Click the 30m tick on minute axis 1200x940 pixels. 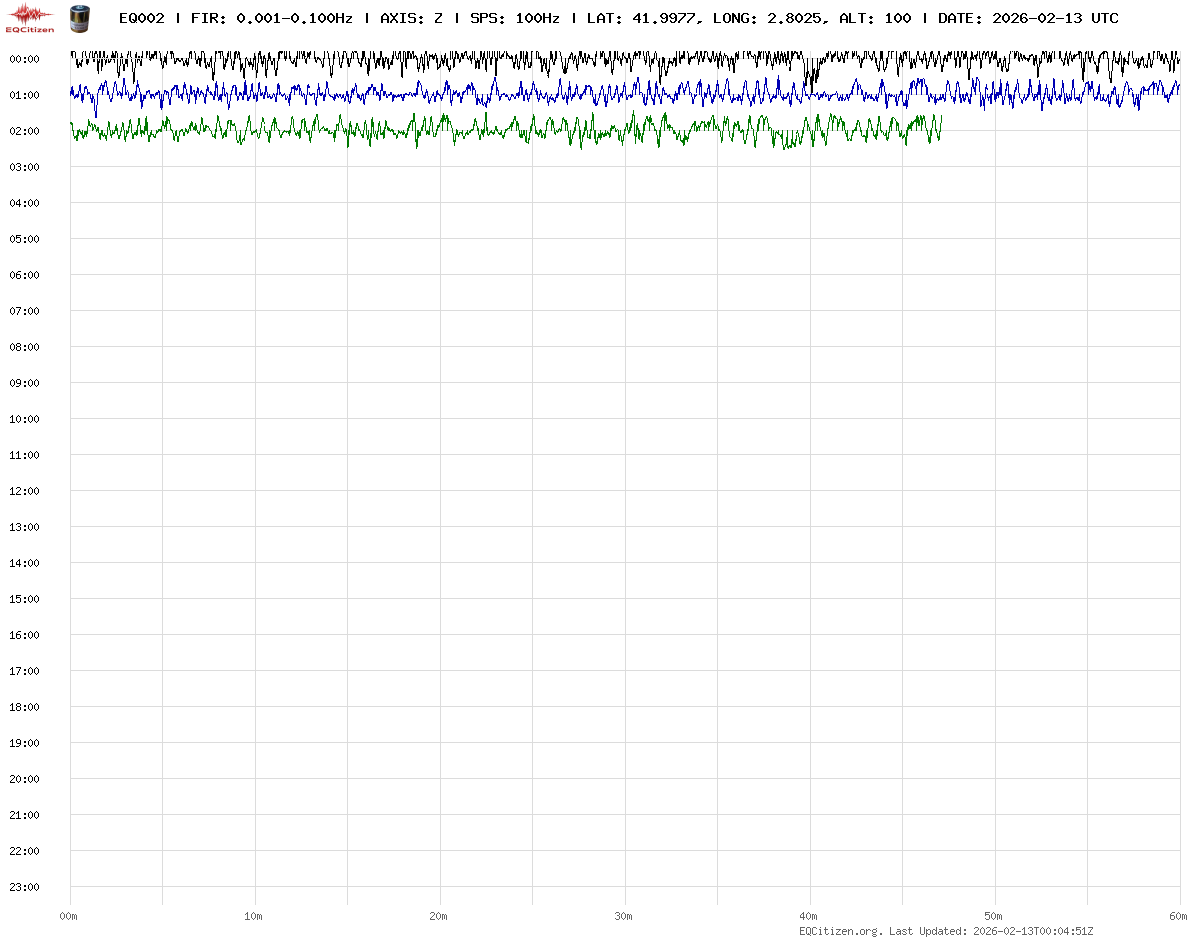click(623, 916)
